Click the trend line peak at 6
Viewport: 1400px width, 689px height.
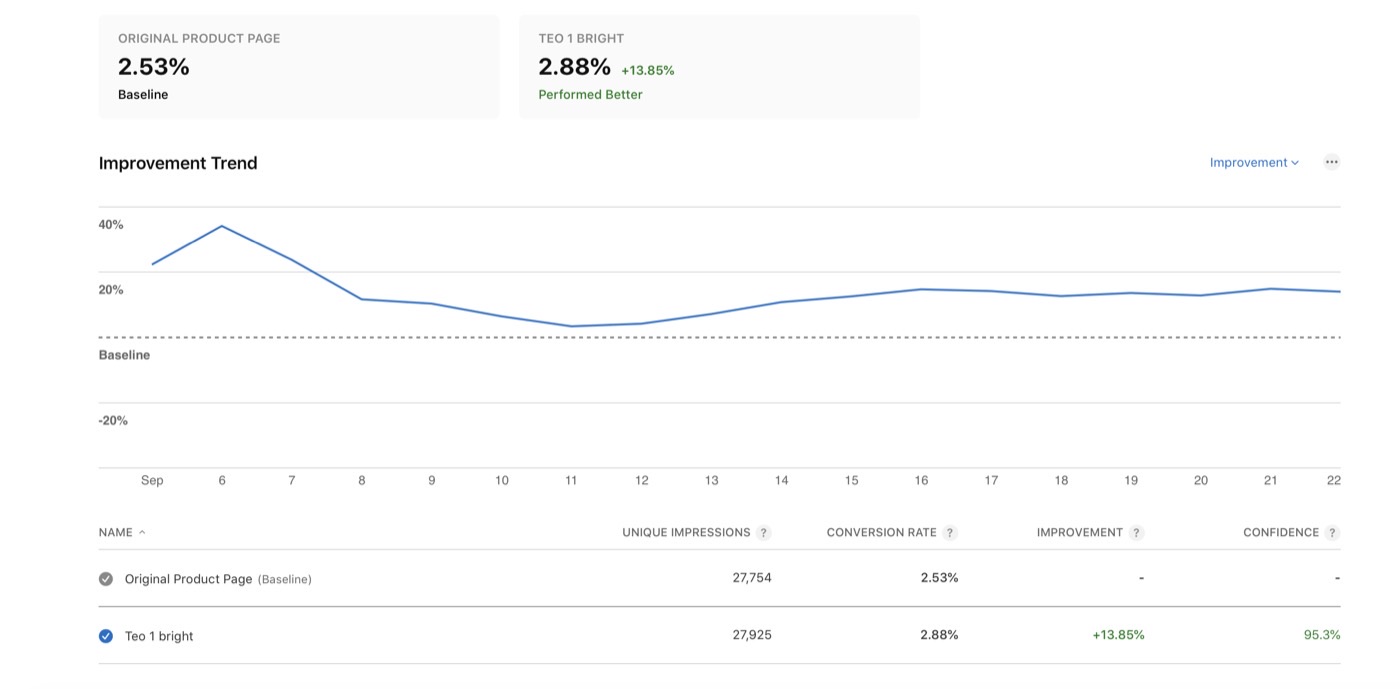click(221, 226)
